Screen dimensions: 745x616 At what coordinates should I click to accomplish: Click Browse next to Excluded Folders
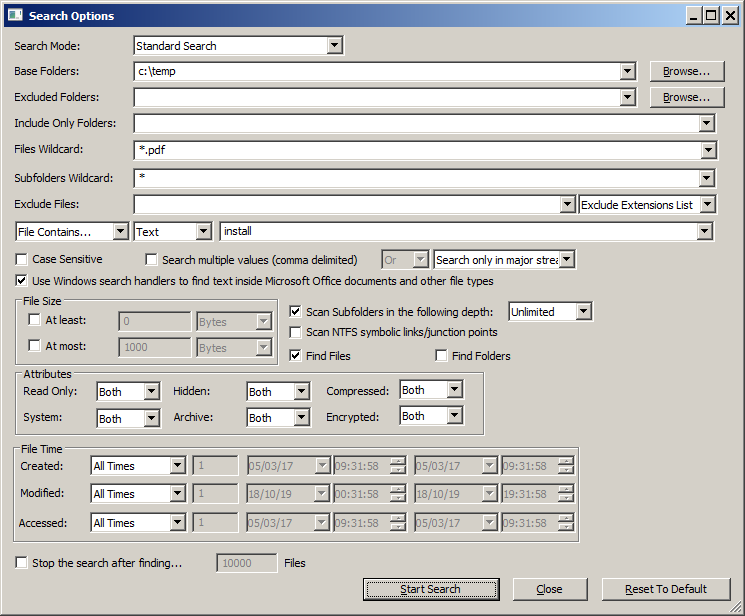point(686,97)
